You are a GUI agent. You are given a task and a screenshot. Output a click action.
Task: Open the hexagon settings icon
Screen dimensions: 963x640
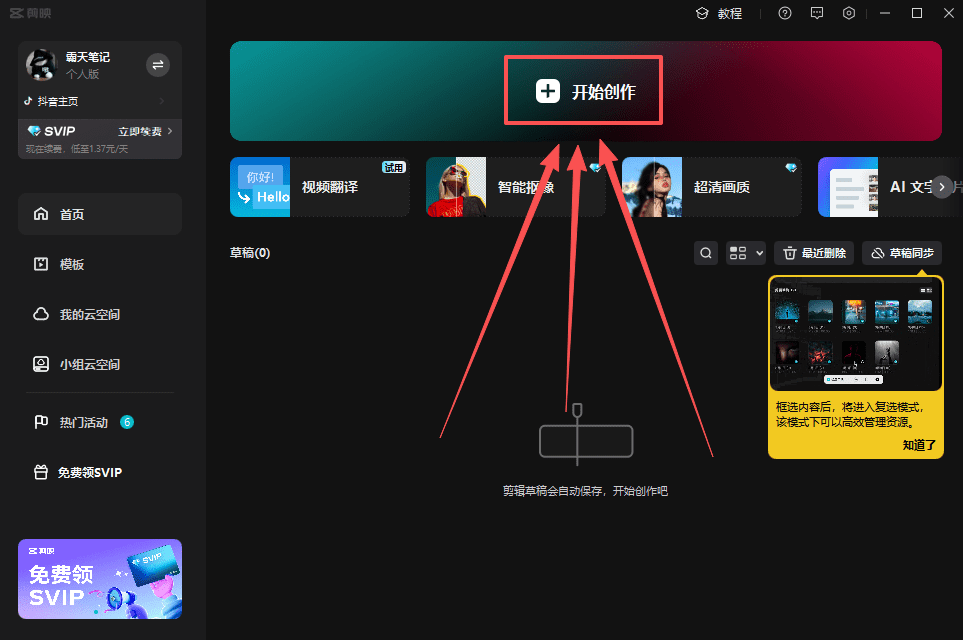tap(849, 13)
